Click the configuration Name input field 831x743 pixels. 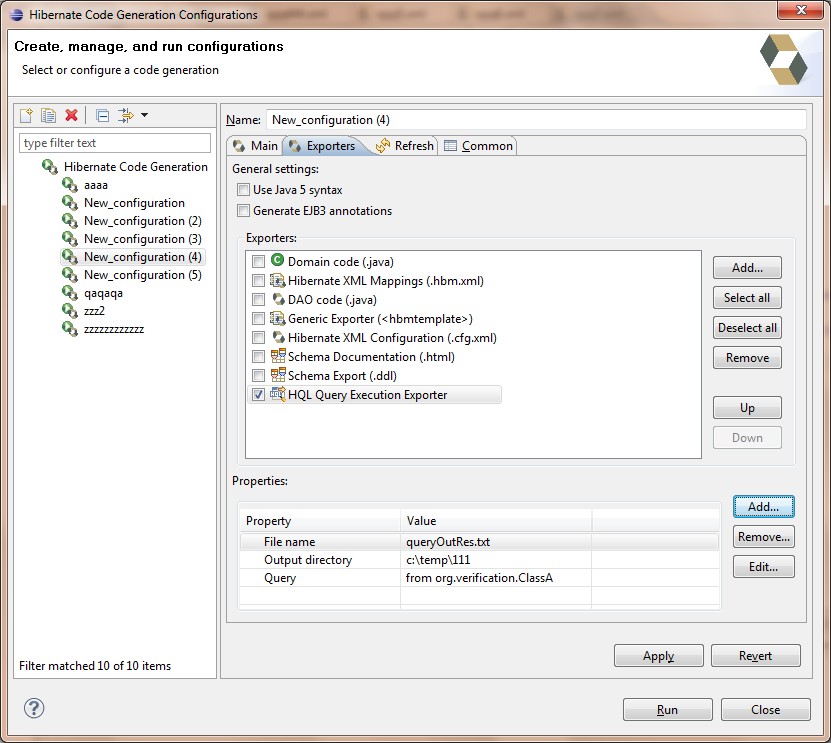click(x=536, y=120)
